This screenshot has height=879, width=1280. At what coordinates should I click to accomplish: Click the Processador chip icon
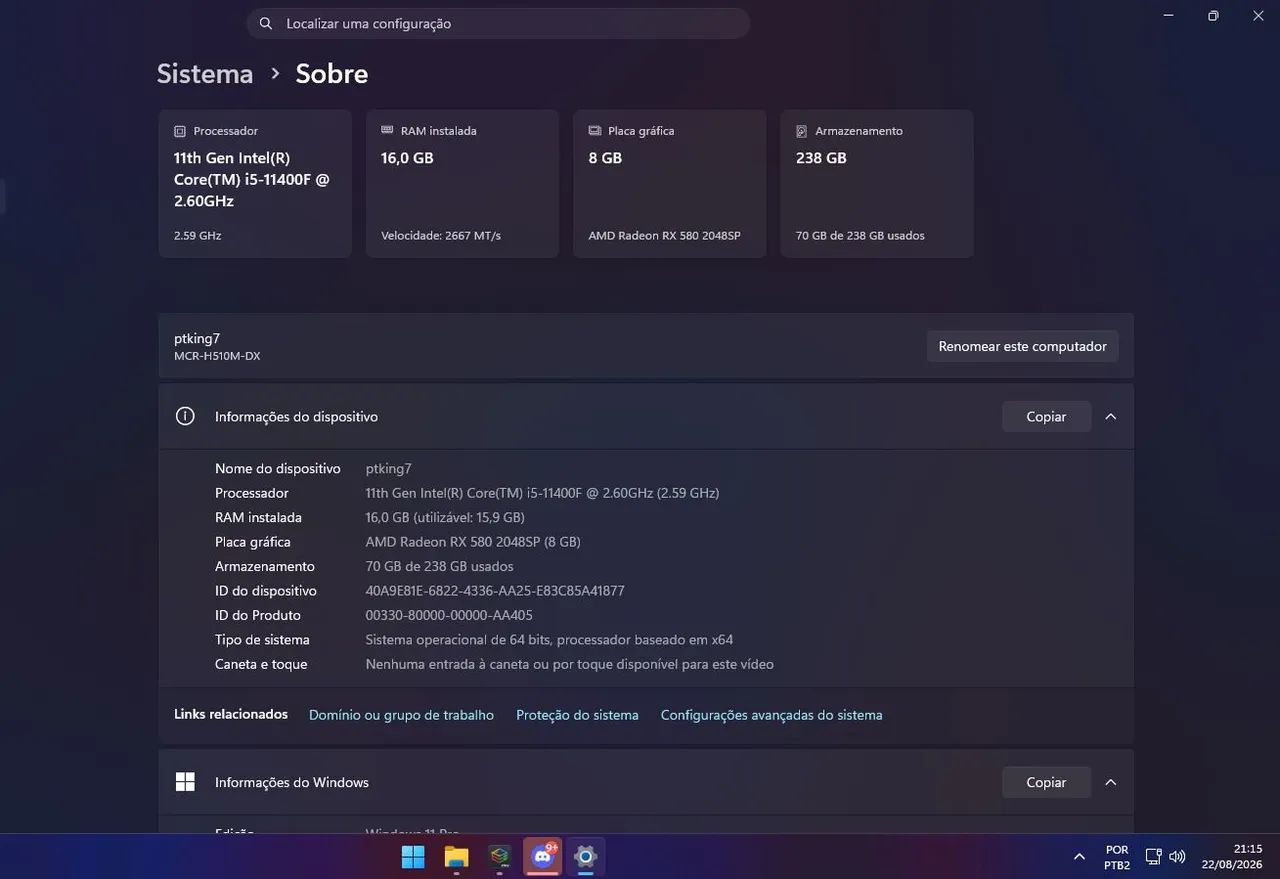pos(180,131)
